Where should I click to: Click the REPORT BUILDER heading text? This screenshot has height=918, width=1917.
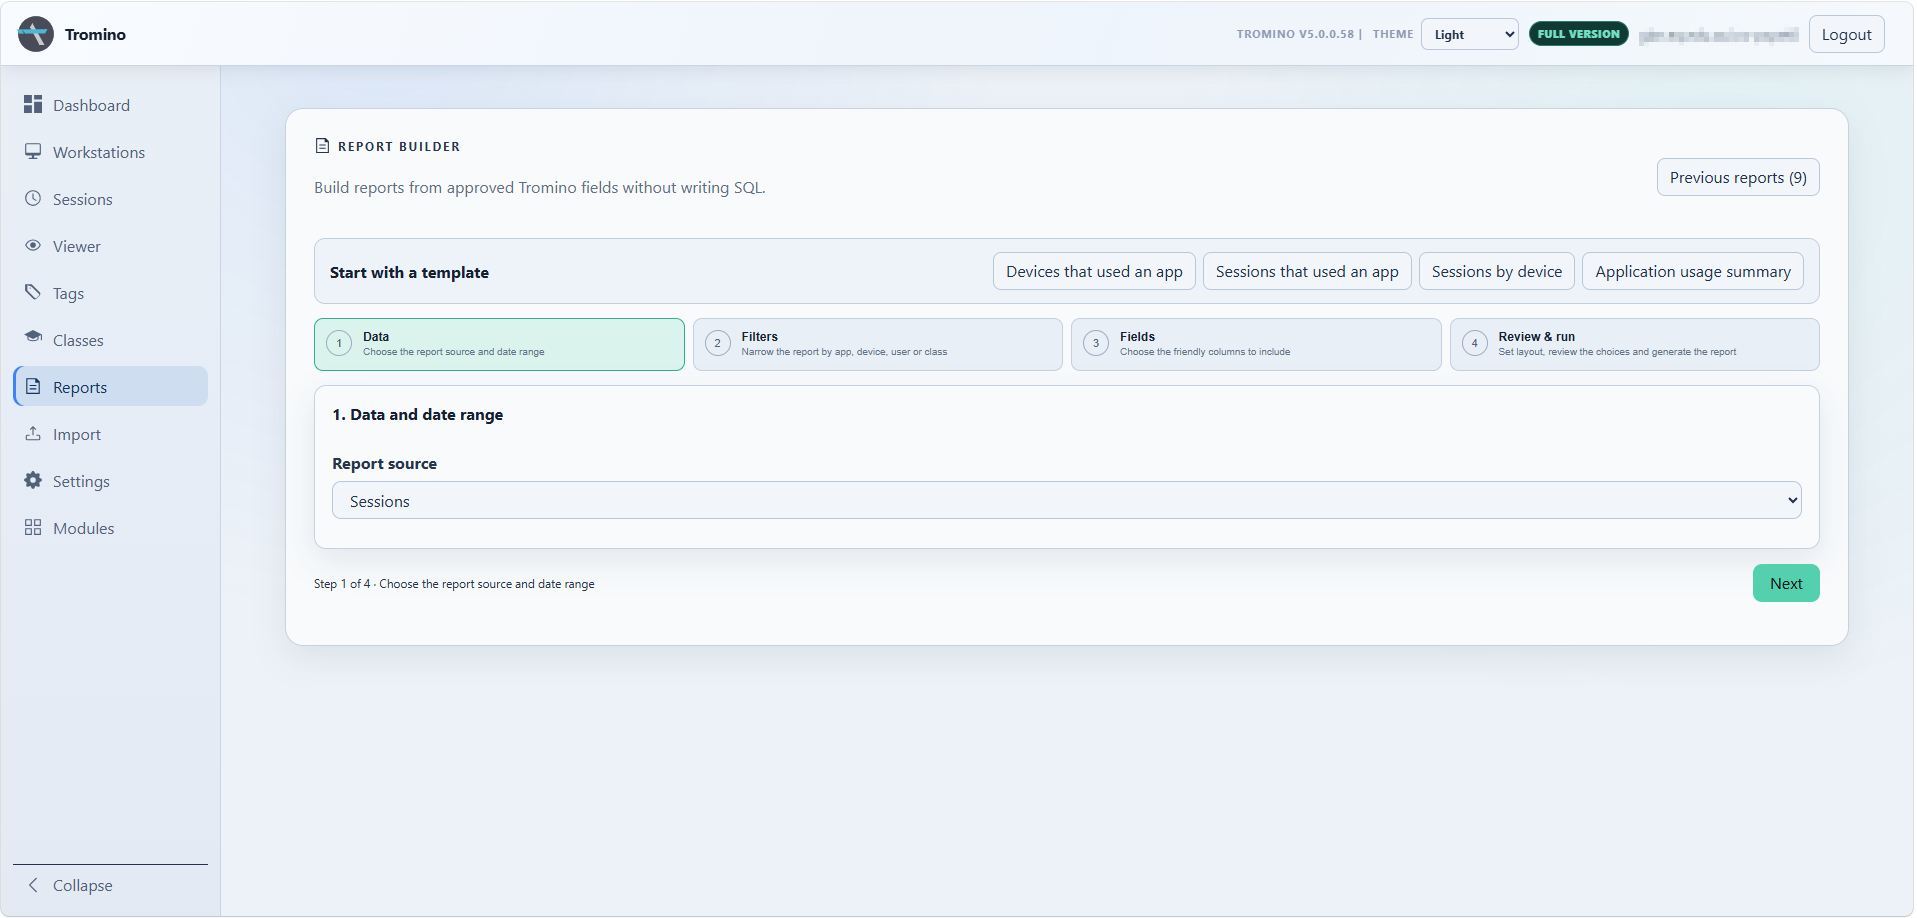pos(399,146)
